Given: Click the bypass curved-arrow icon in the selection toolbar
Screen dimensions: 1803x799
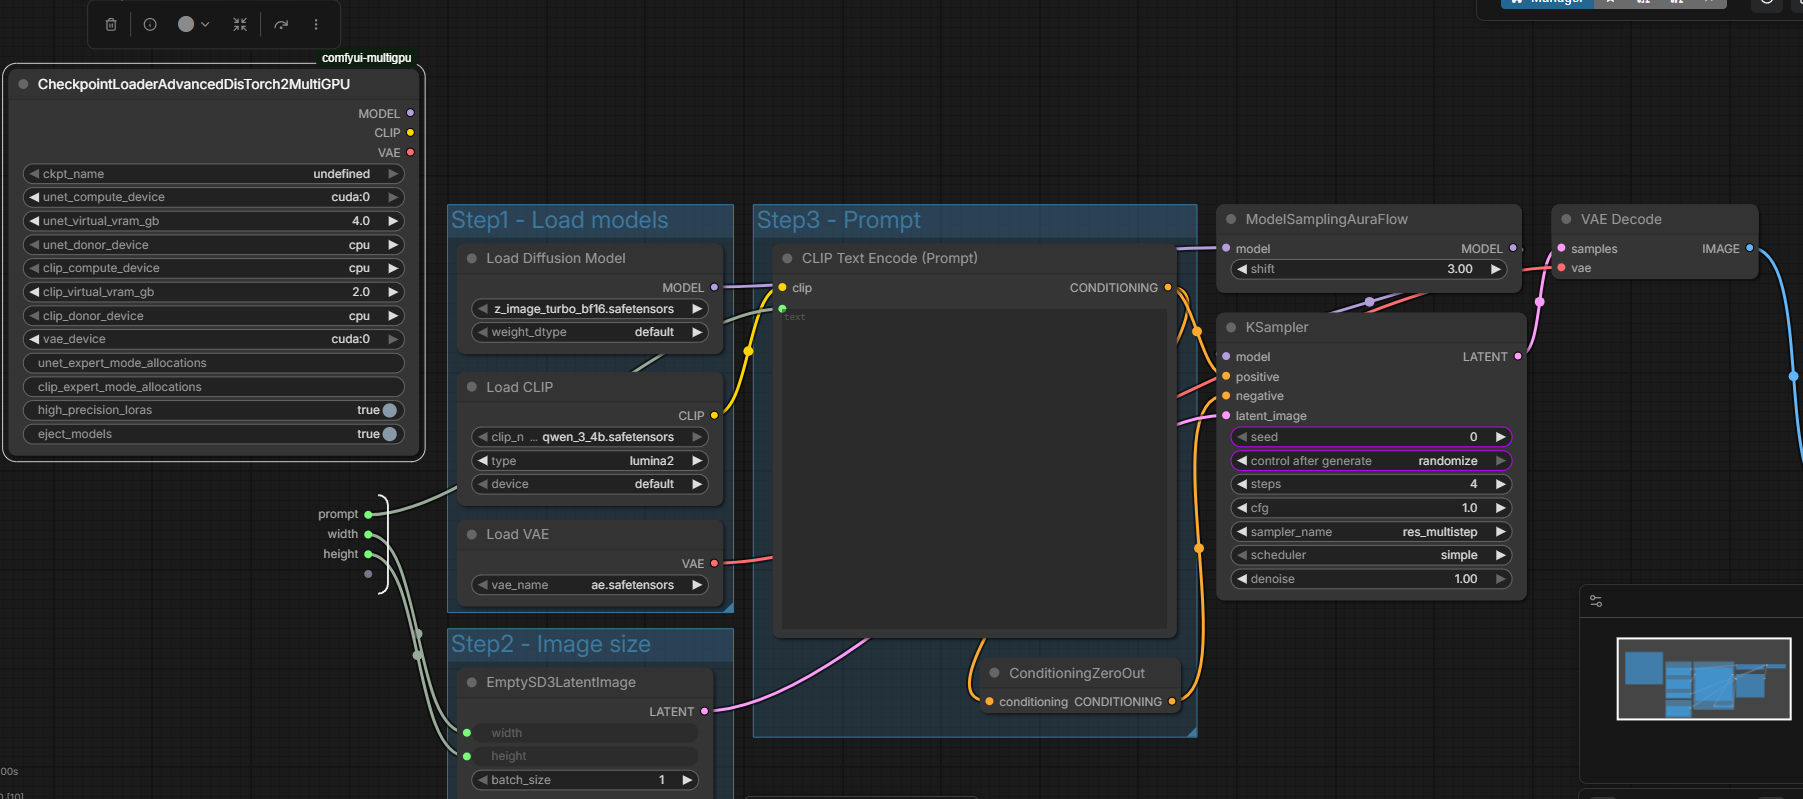Looking at the screenshot, I should point(281,24).
